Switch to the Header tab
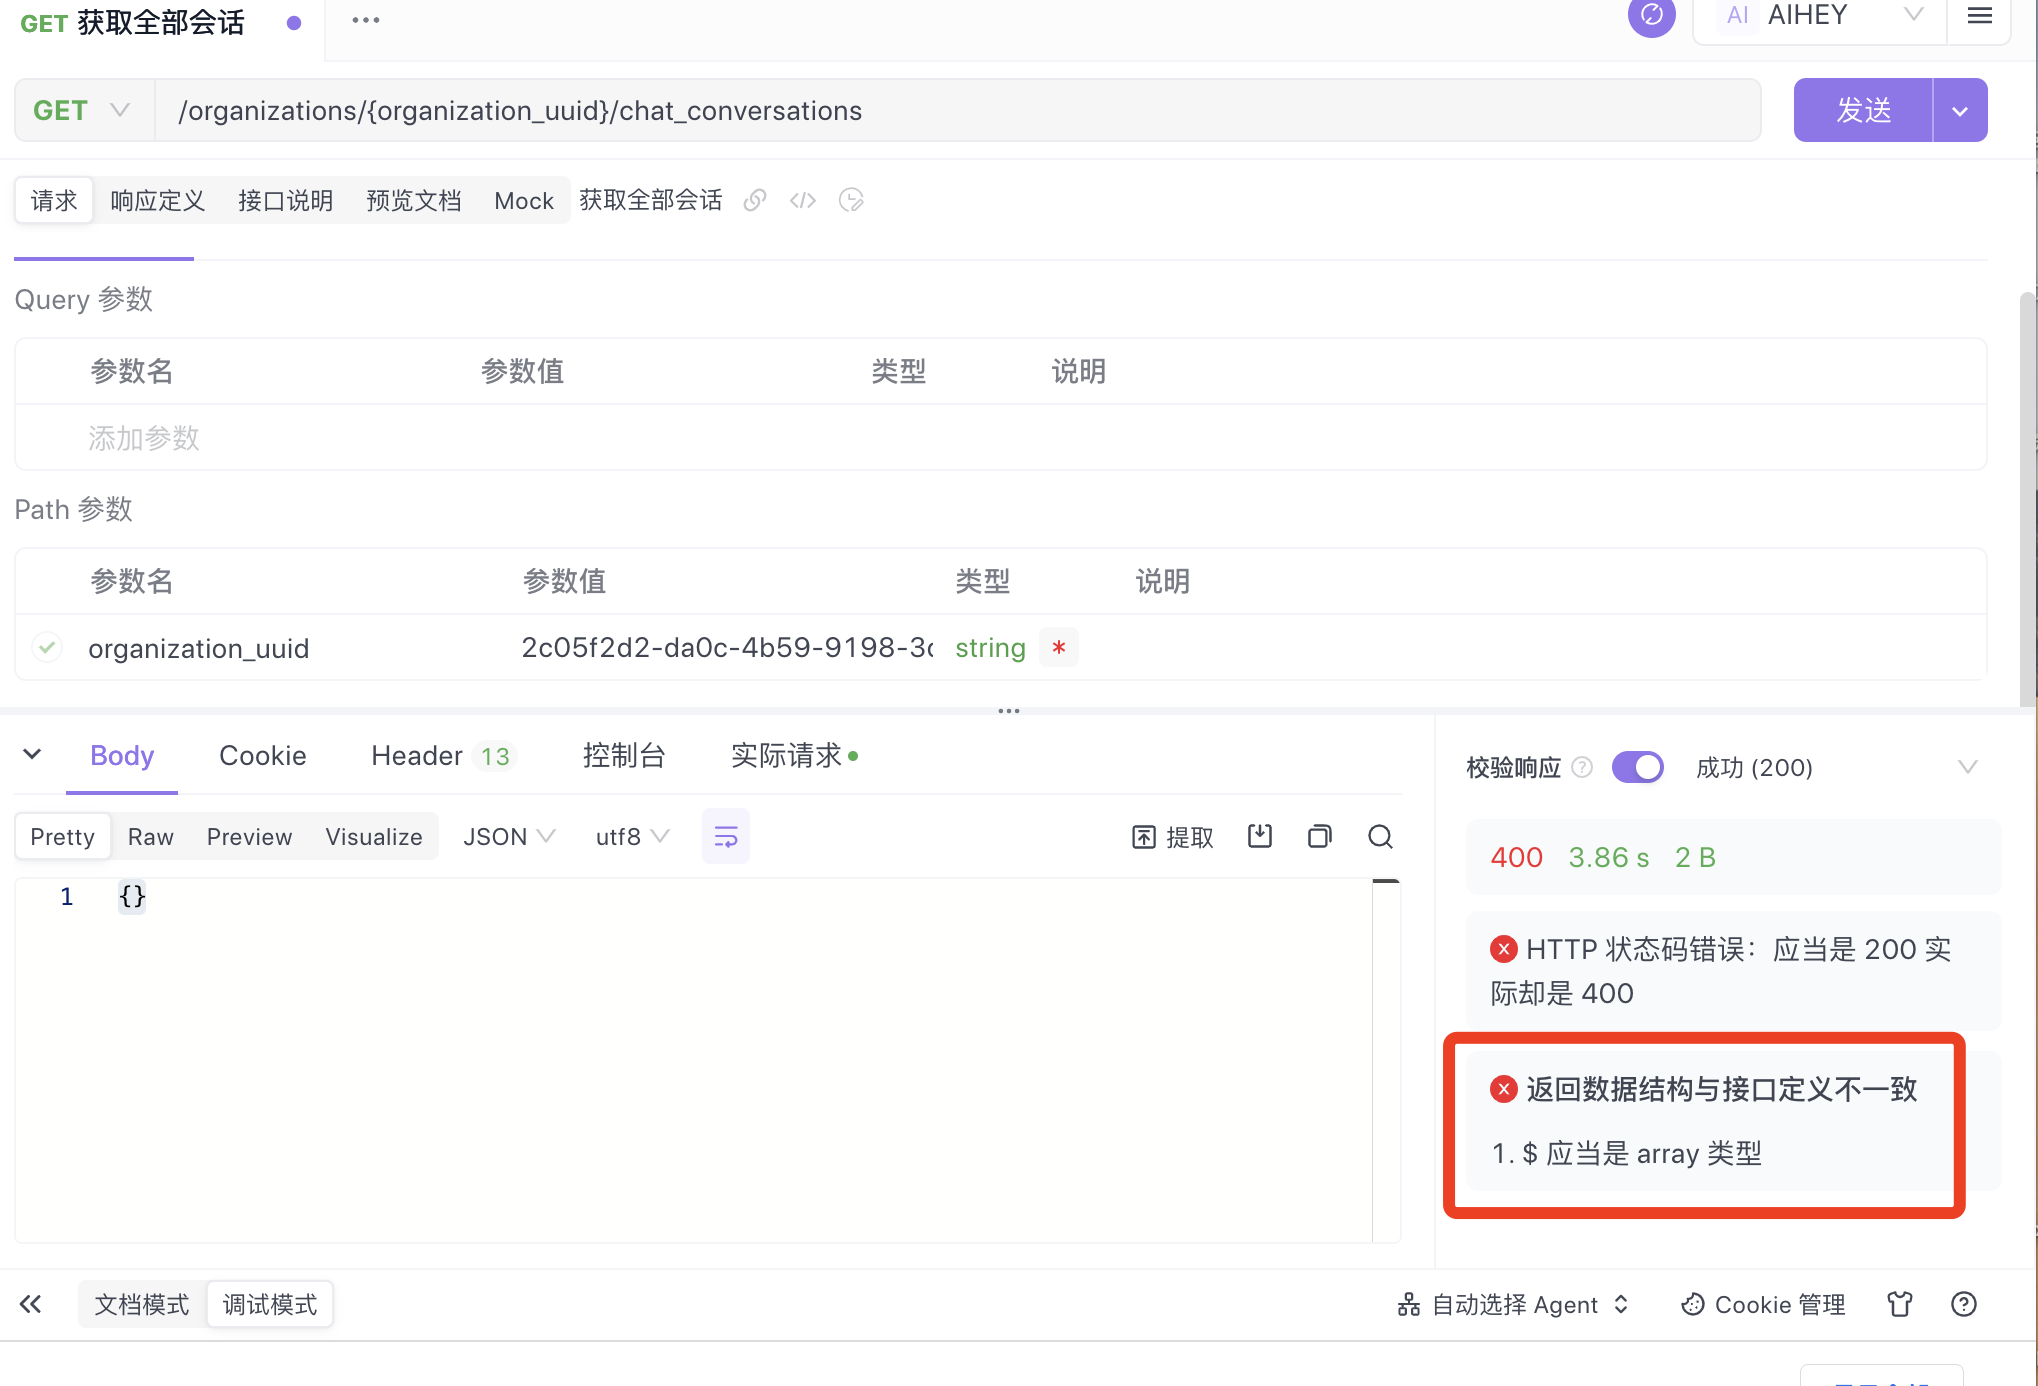 pyautogui.click(x=417, y=756)
